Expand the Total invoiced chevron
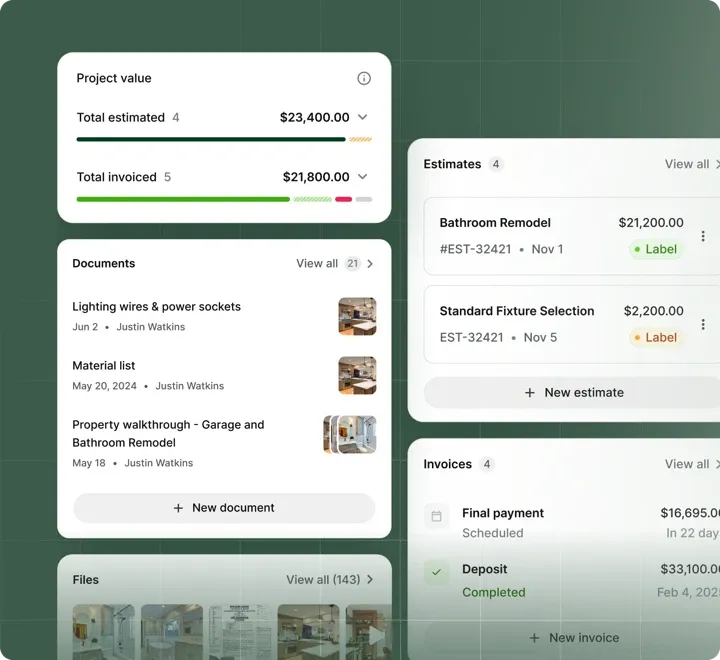720x660 pixels. [363, 177]
